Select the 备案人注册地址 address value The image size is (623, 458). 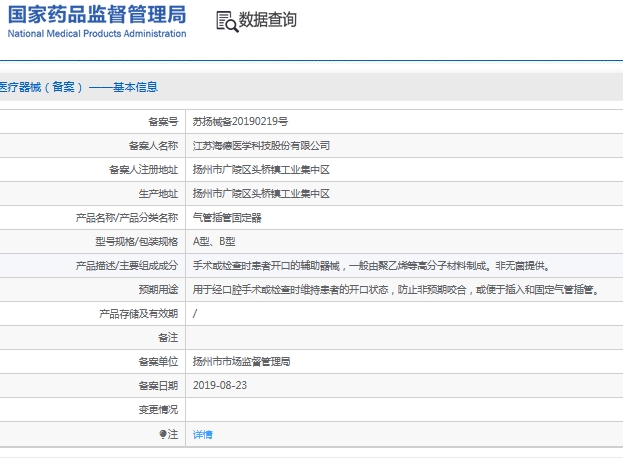[x=261, y=170]
